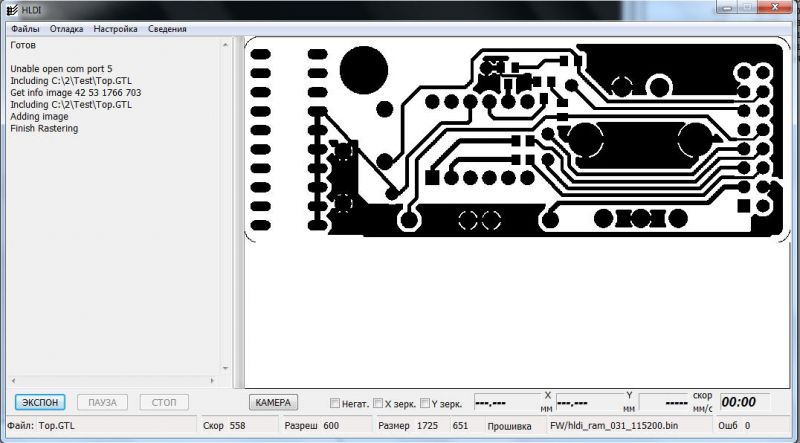Click the log horizontal scroll left arrow

13,380
